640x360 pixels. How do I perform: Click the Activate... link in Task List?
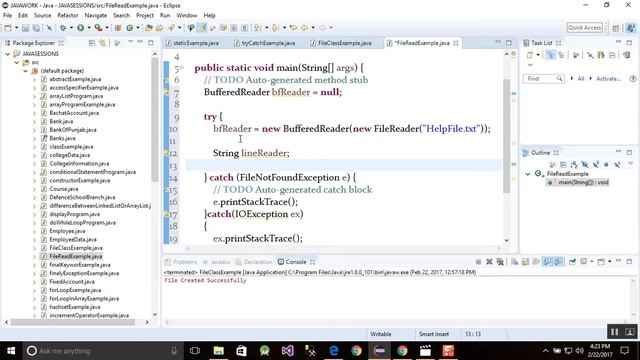pyautogui.click(x=608, y=78)
